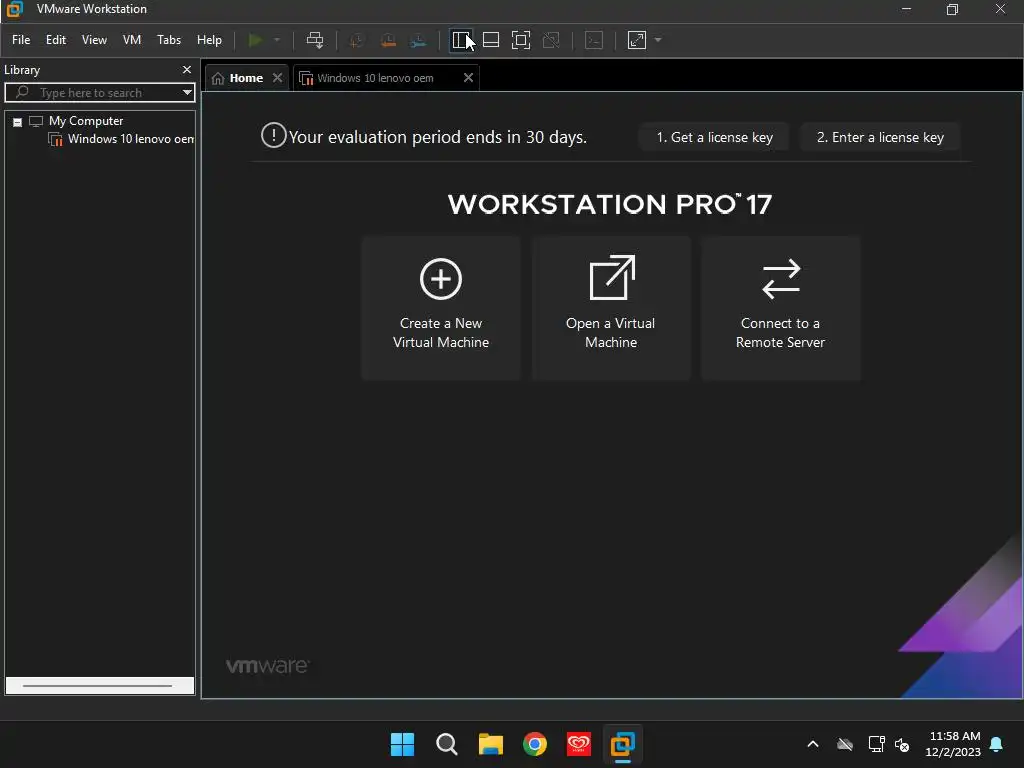Screen dimensions: 1024x768
Task: Open the View menu
Action: pyautogui.click(x=94, y=40)
